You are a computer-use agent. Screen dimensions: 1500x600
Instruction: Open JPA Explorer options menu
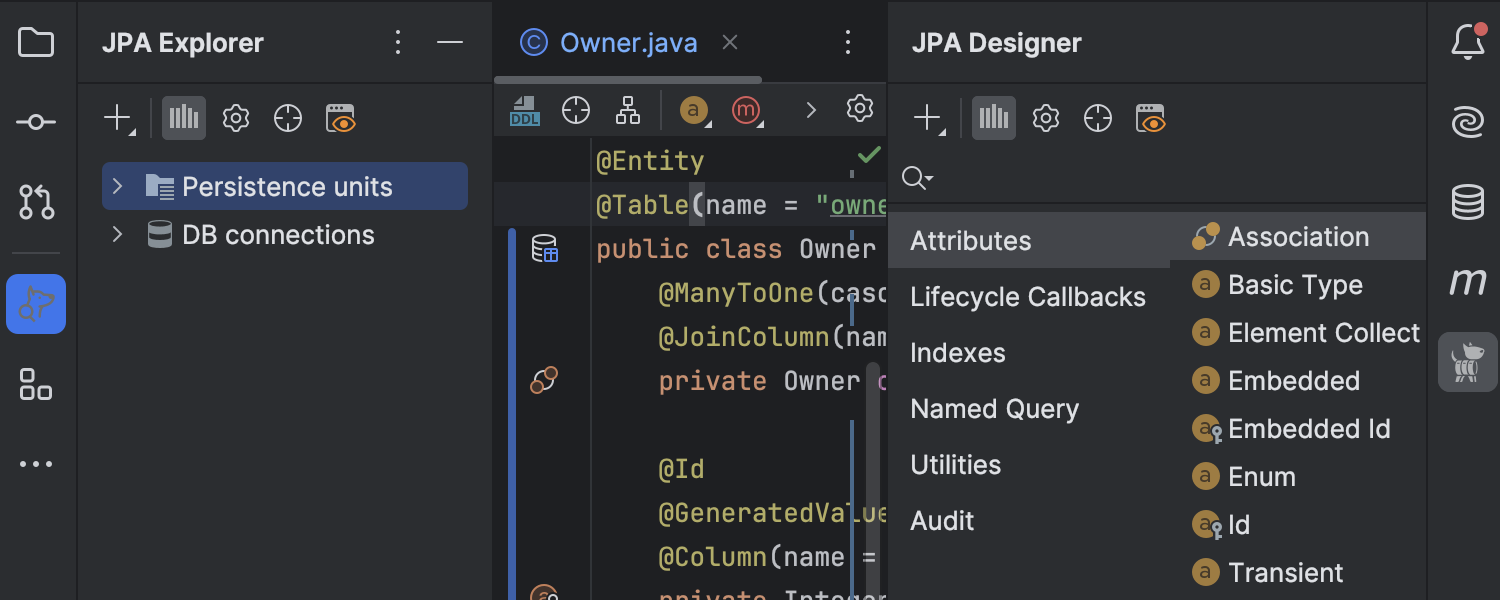click(398, 42)
